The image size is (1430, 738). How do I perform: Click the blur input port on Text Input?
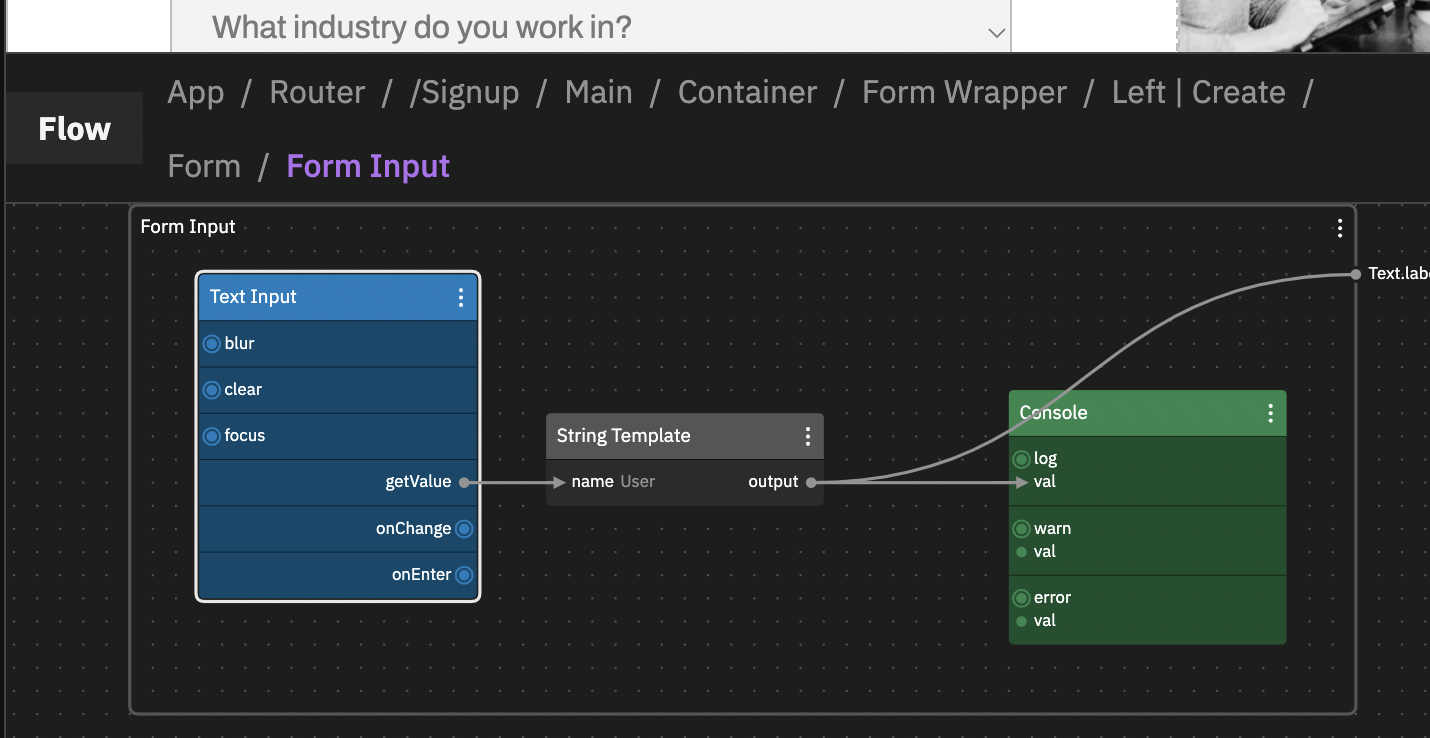[212, 343]
